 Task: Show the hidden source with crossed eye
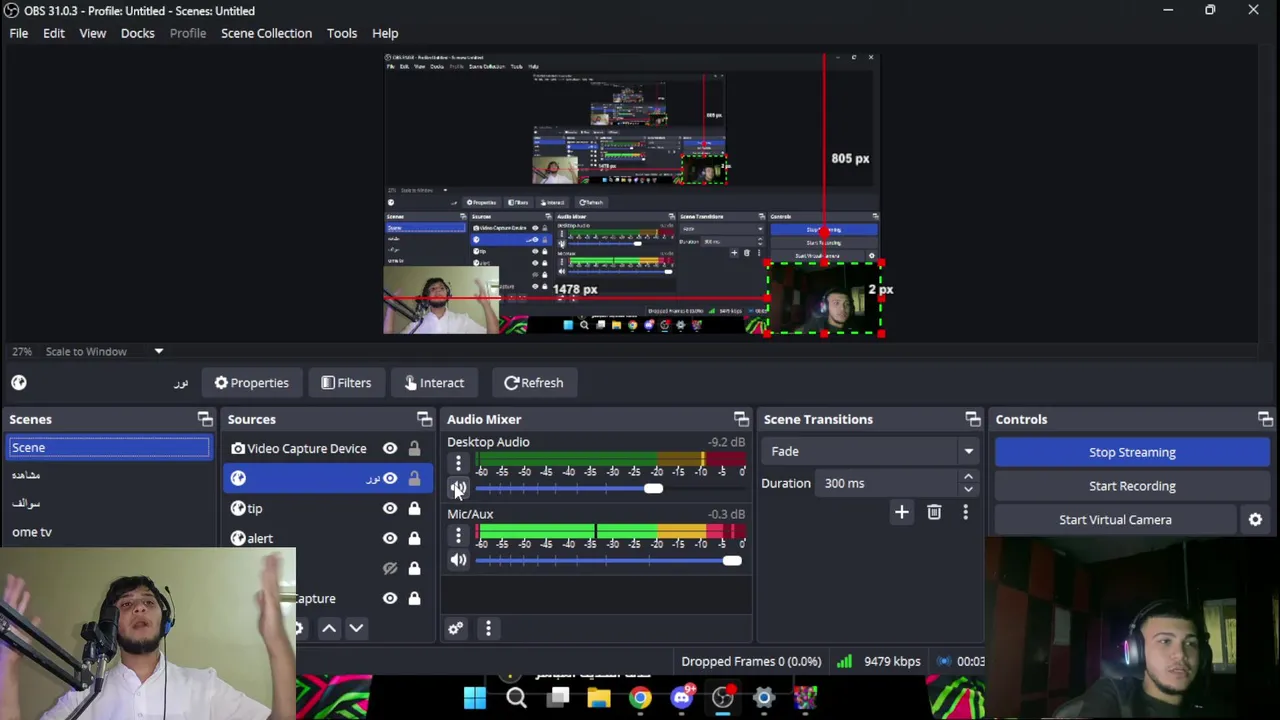point(390,568)
